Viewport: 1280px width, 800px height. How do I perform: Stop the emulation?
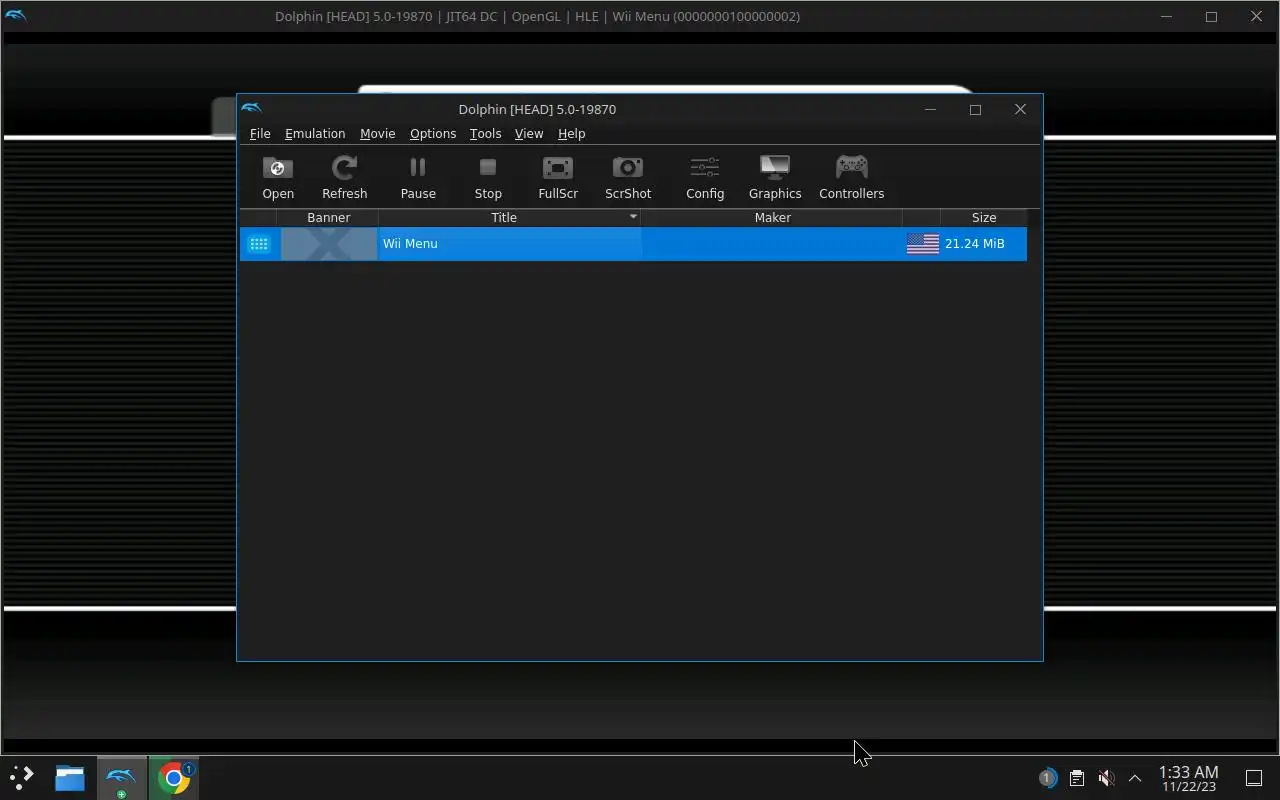click(x=488, y=178)
